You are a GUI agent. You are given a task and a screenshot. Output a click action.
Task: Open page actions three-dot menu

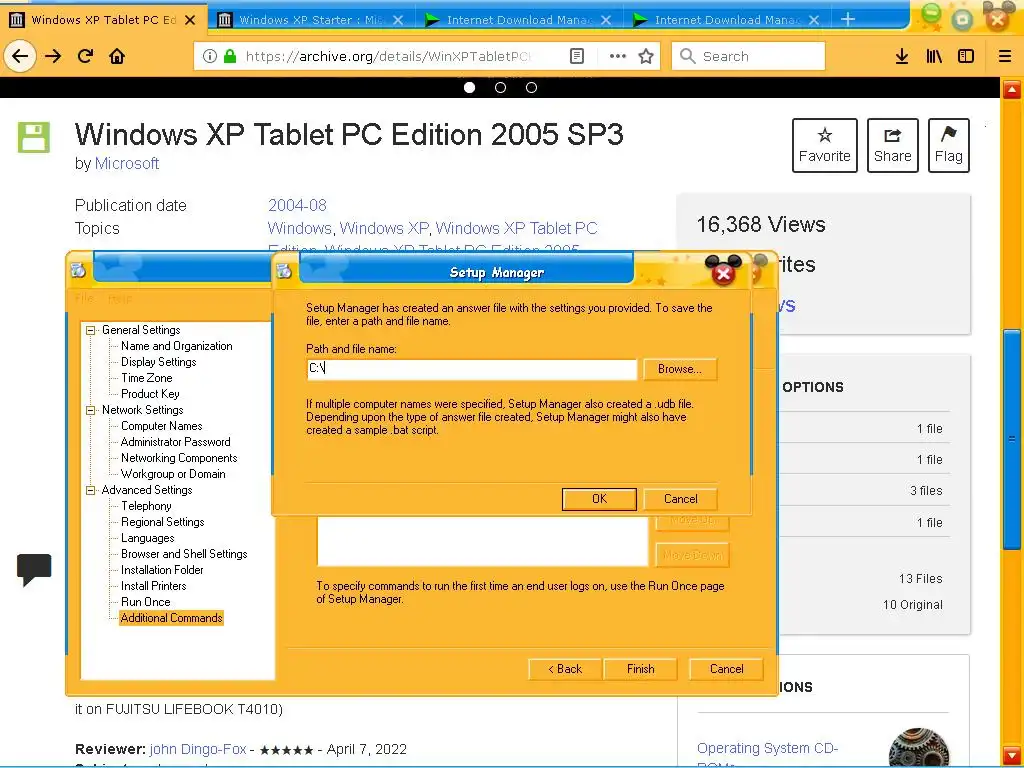point(618,56)
